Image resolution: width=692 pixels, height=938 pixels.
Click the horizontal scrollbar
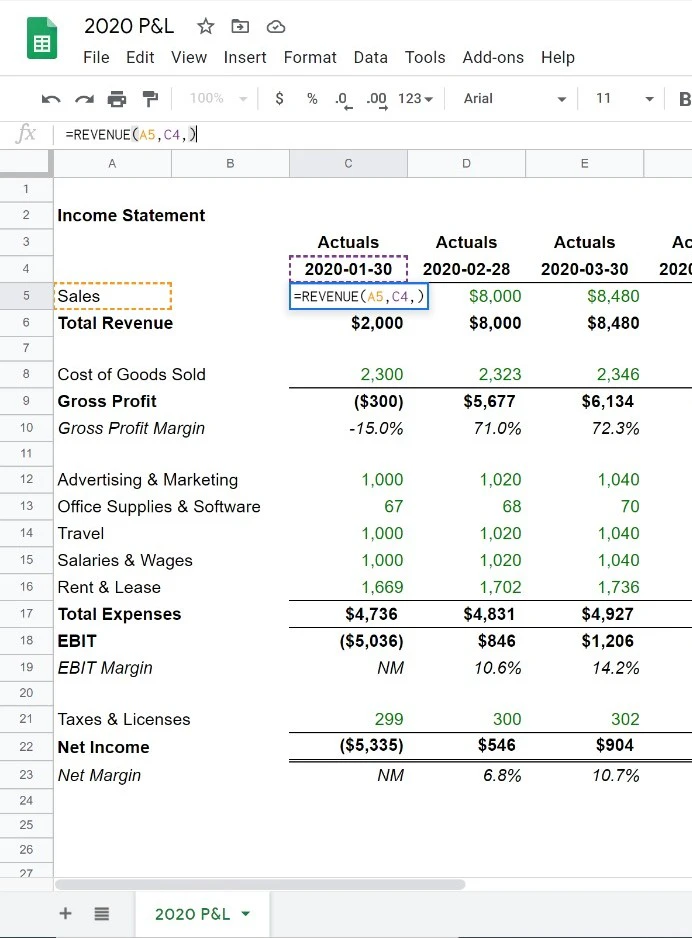[260, 884]
